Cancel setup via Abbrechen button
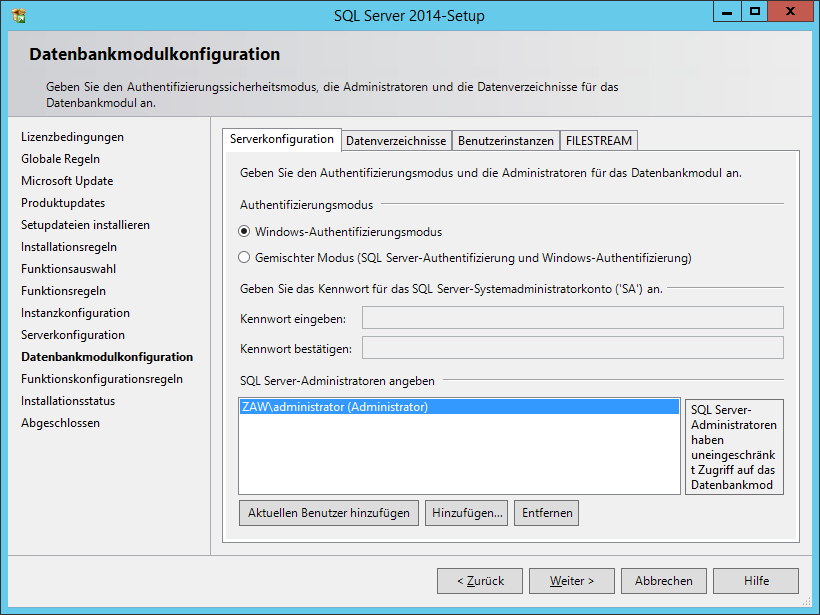Image resolution: width=820 pixels, height=615 pixels. point(664,581)
